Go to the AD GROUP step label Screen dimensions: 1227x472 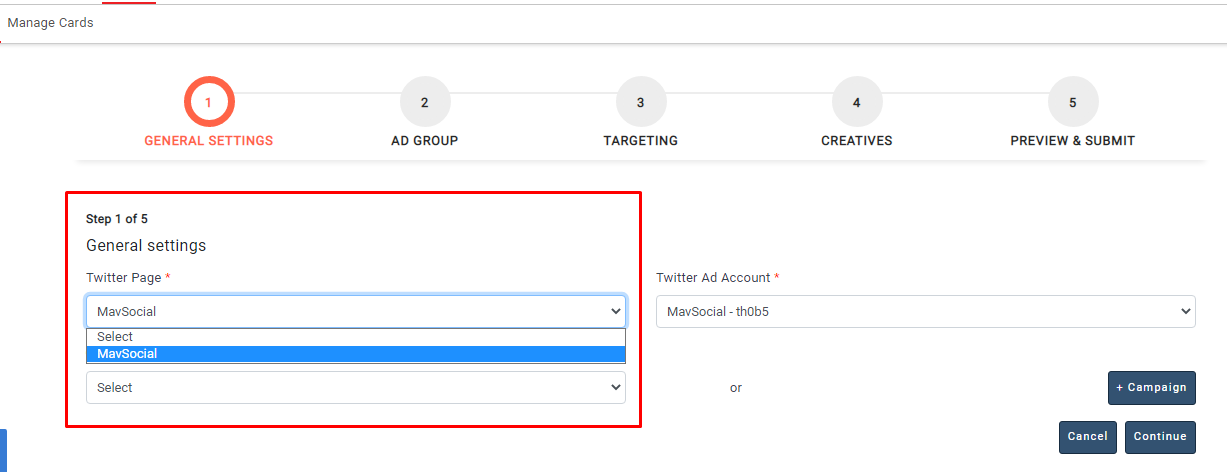pyautogui.click(x=424, y=141)
